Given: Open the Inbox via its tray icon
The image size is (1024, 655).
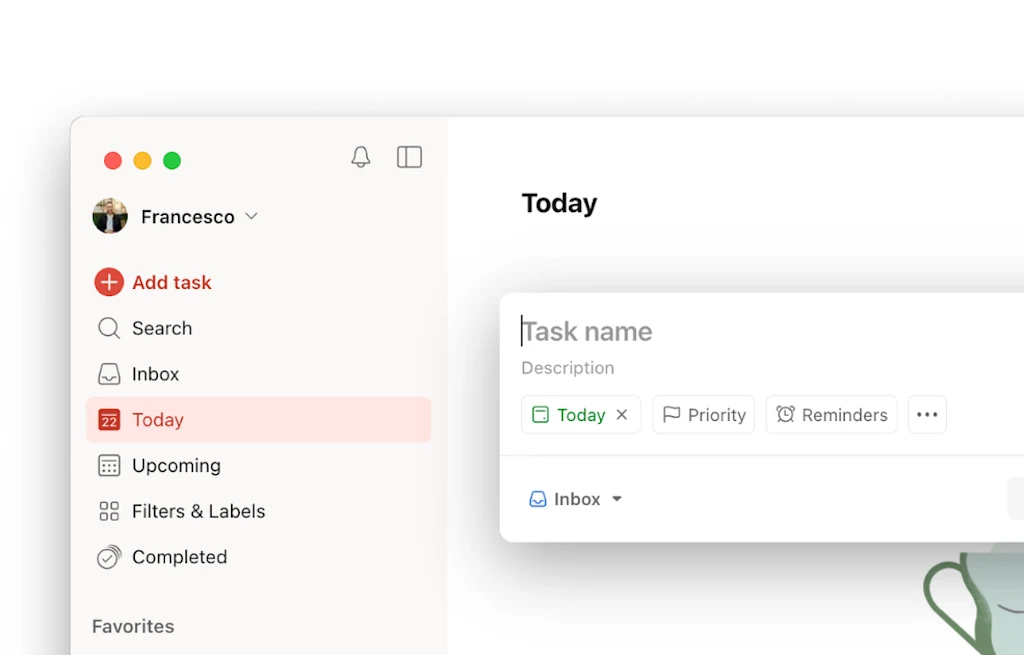Looking at the screenshot, I should [107, 374].
